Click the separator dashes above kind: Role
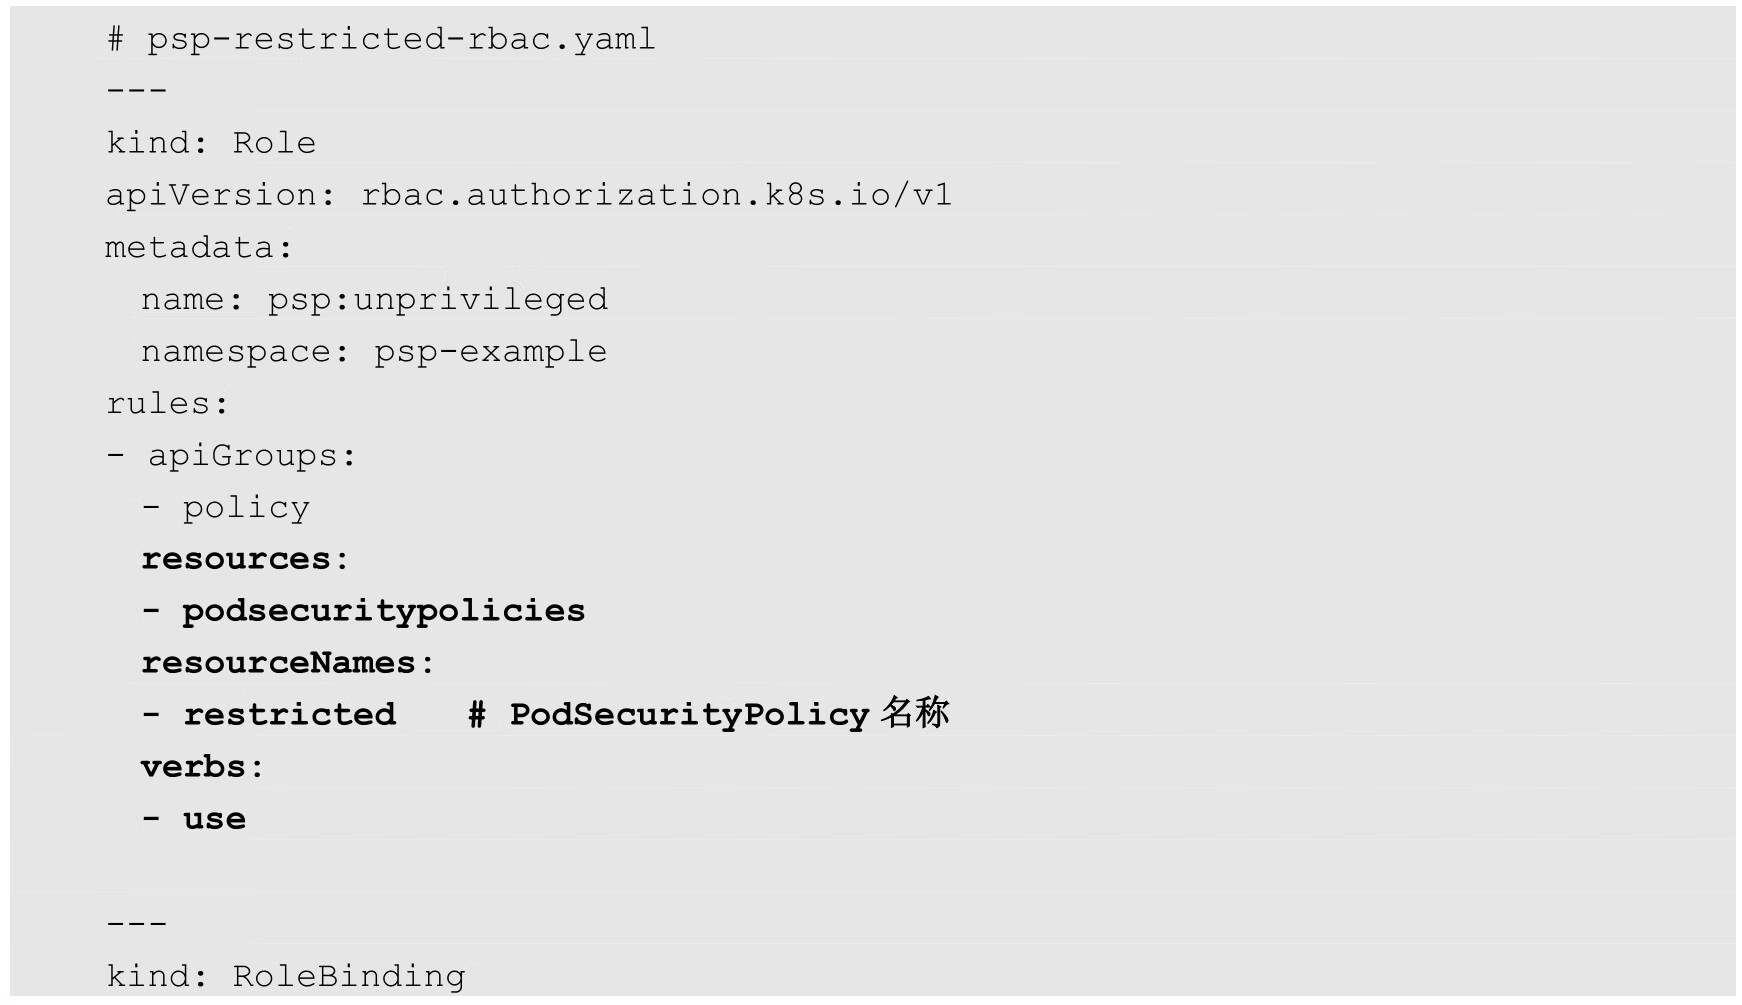 pos(137,91)
